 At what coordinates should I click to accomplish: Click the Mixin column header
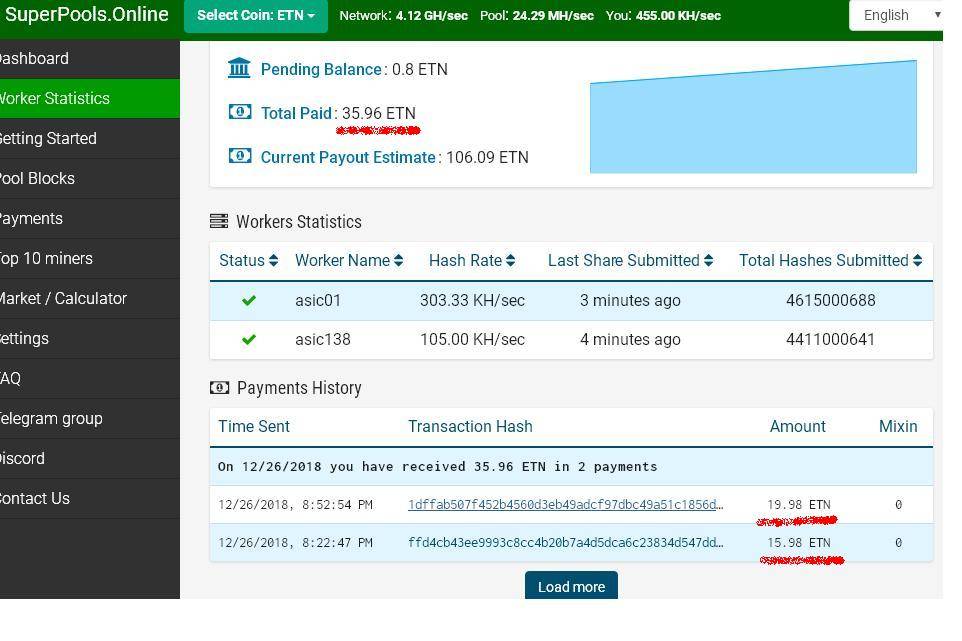click(898, 426)
